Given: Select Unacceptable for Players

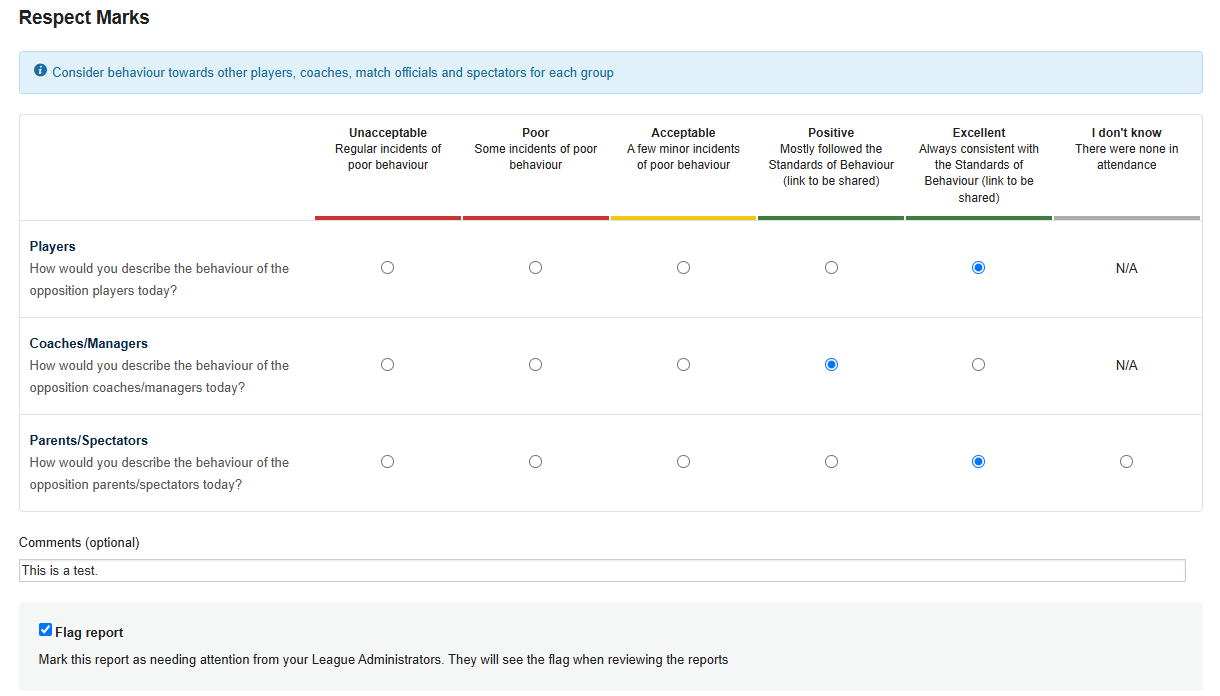Looking at the screenshot, I should [x=388, y=268].
